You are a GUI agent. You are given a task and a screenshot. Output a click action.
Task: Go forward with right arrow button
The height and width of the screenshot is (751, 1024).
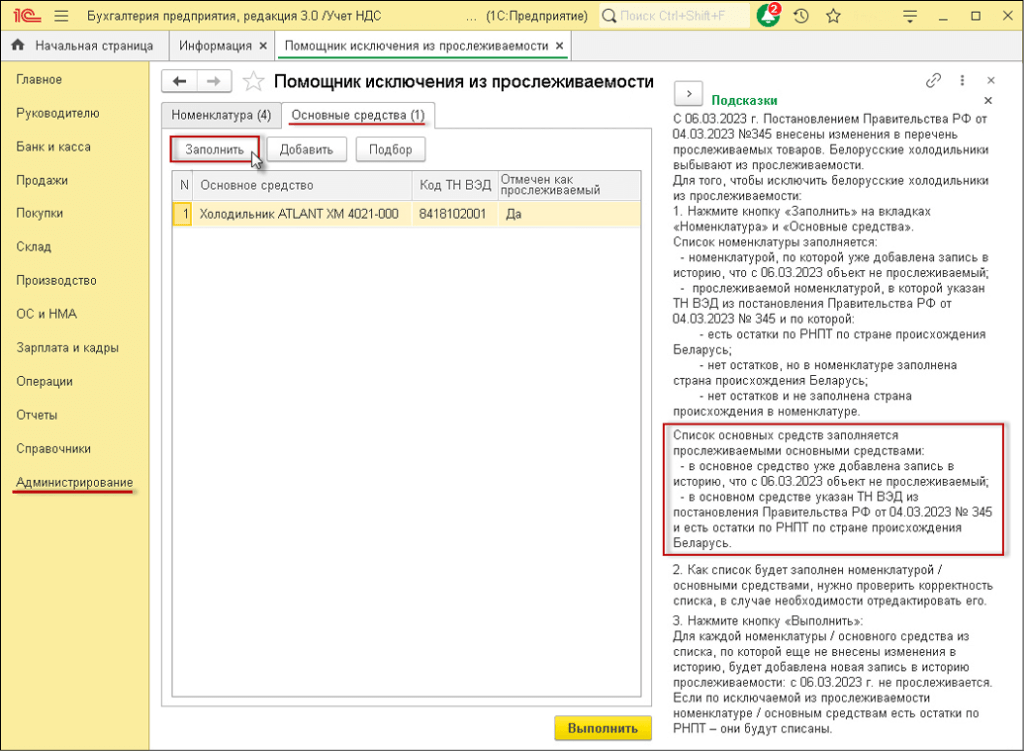214,81
